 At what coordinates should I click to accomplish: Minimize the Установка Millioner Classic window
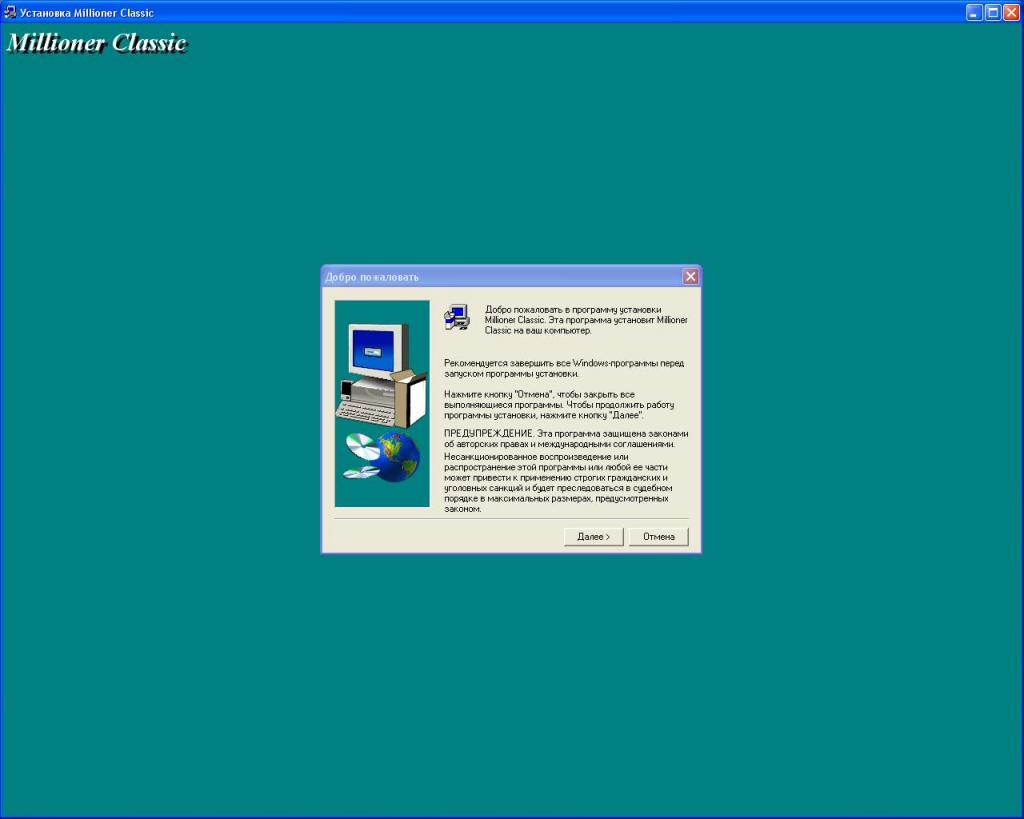[974, 13]
